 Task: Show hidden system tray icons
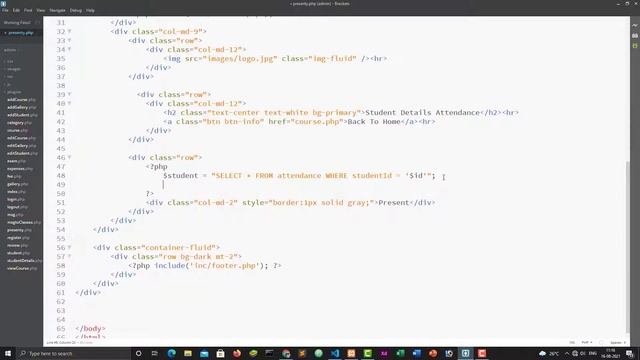pos(567,353)
